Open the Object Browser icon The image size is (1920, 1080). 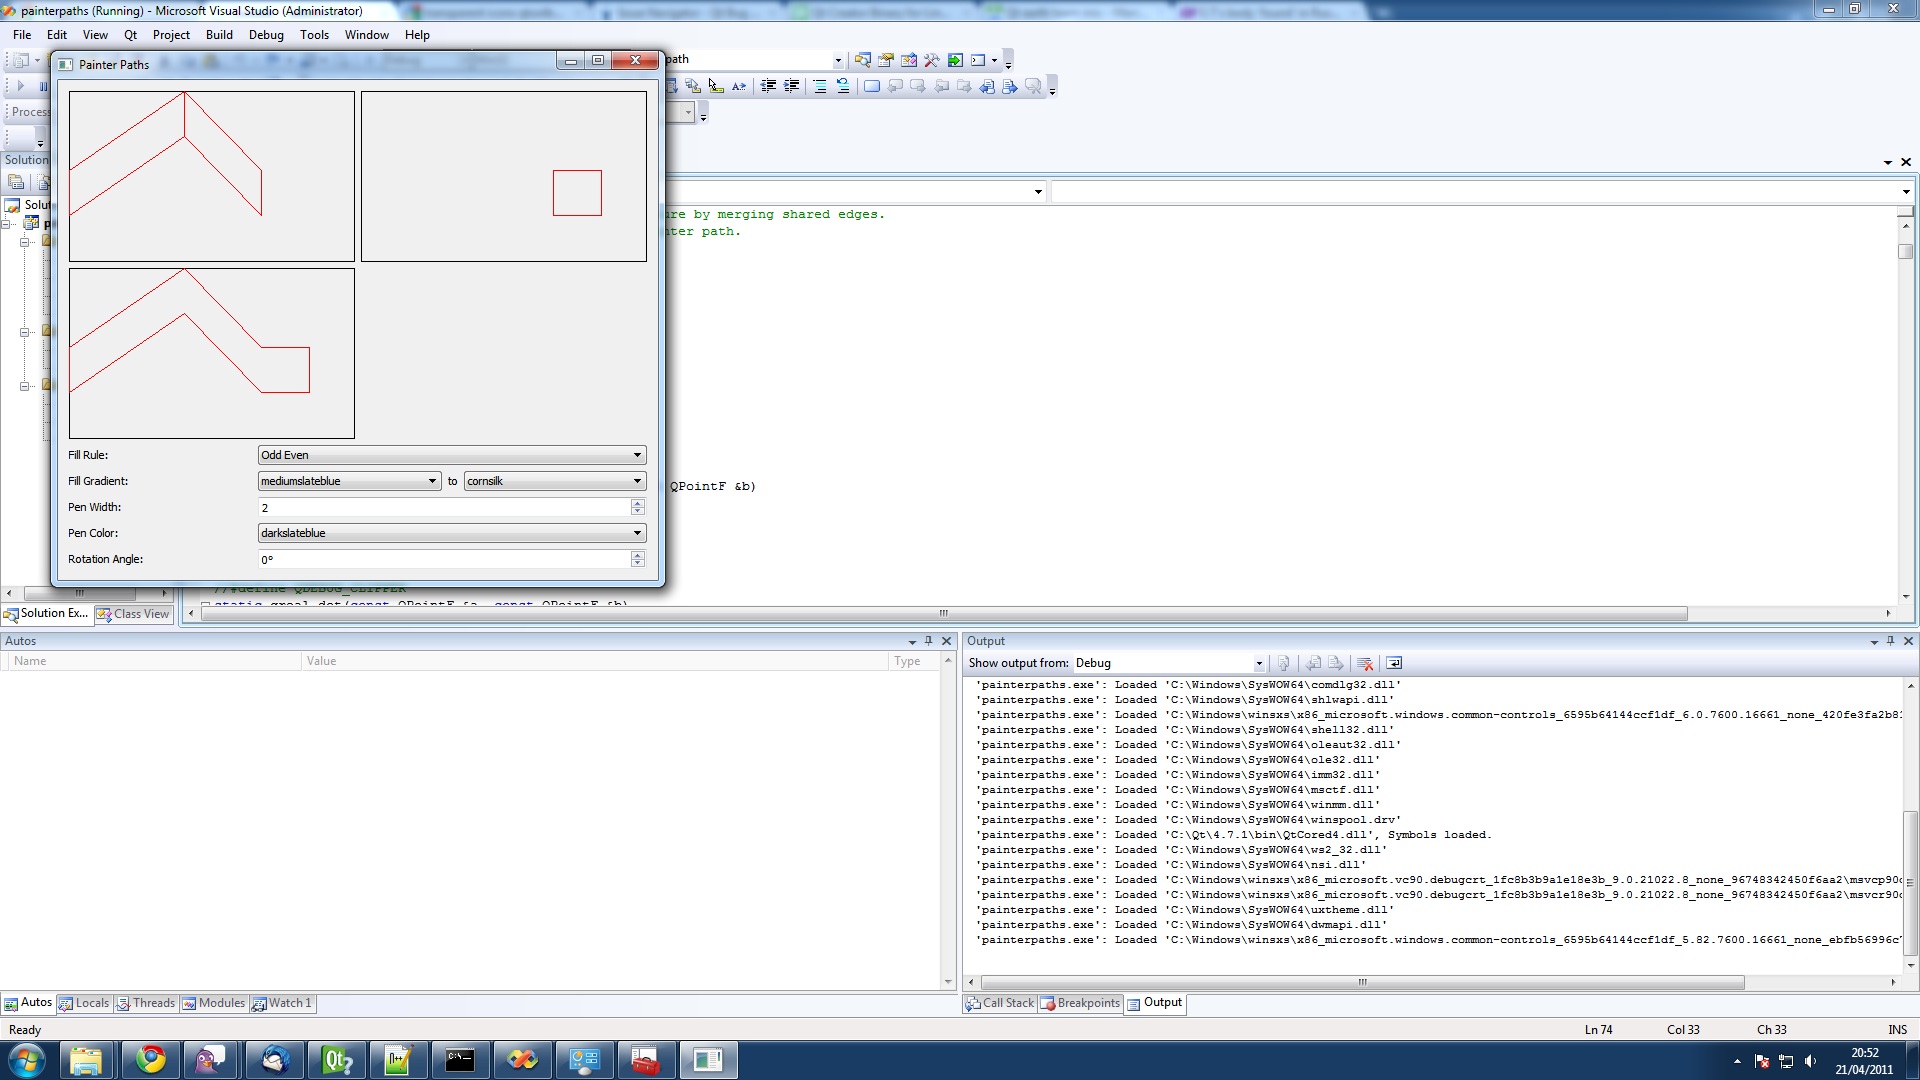909,60
